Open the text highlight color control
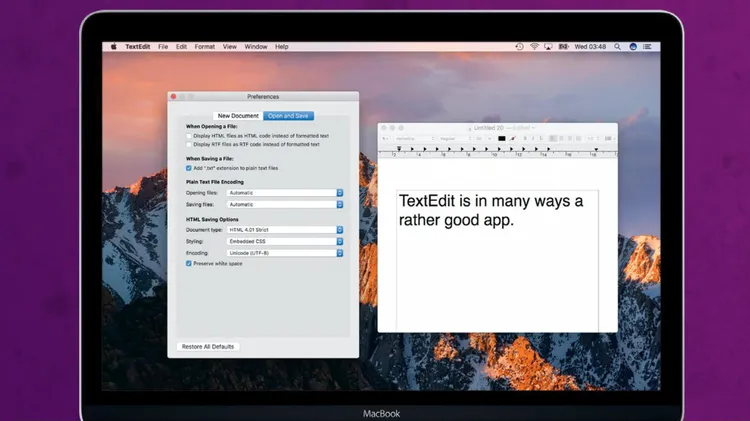 click(512, 139)
